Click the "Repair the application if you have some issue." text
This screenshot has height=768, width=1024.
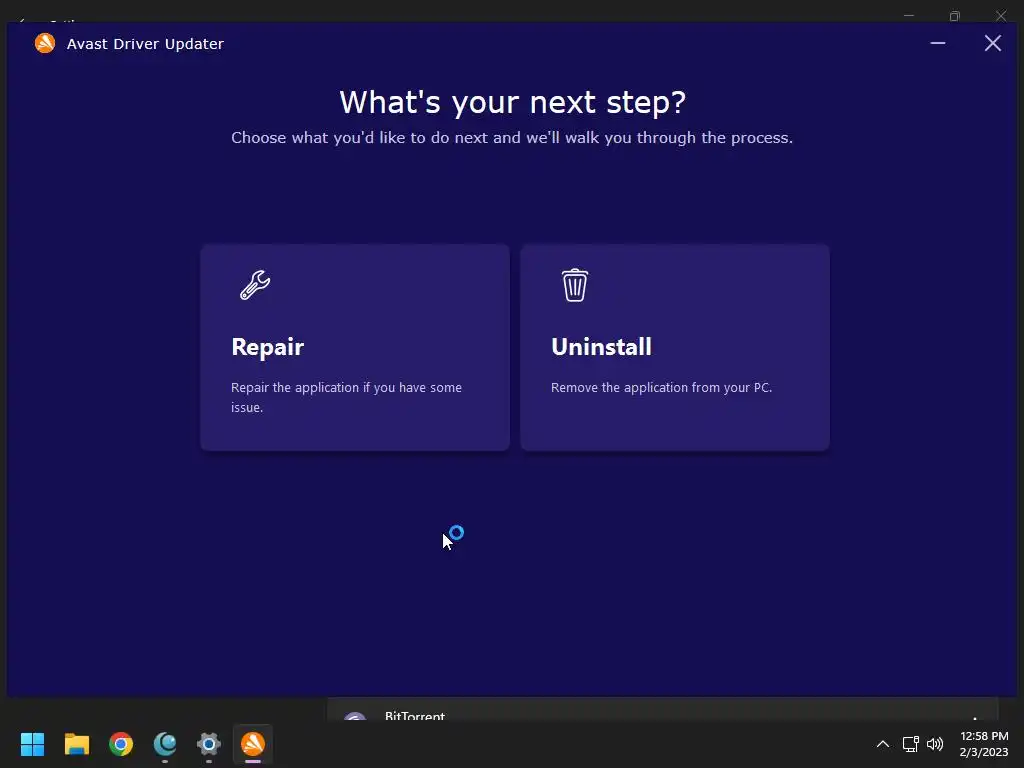pyautogui.click(x=346, y=397)
